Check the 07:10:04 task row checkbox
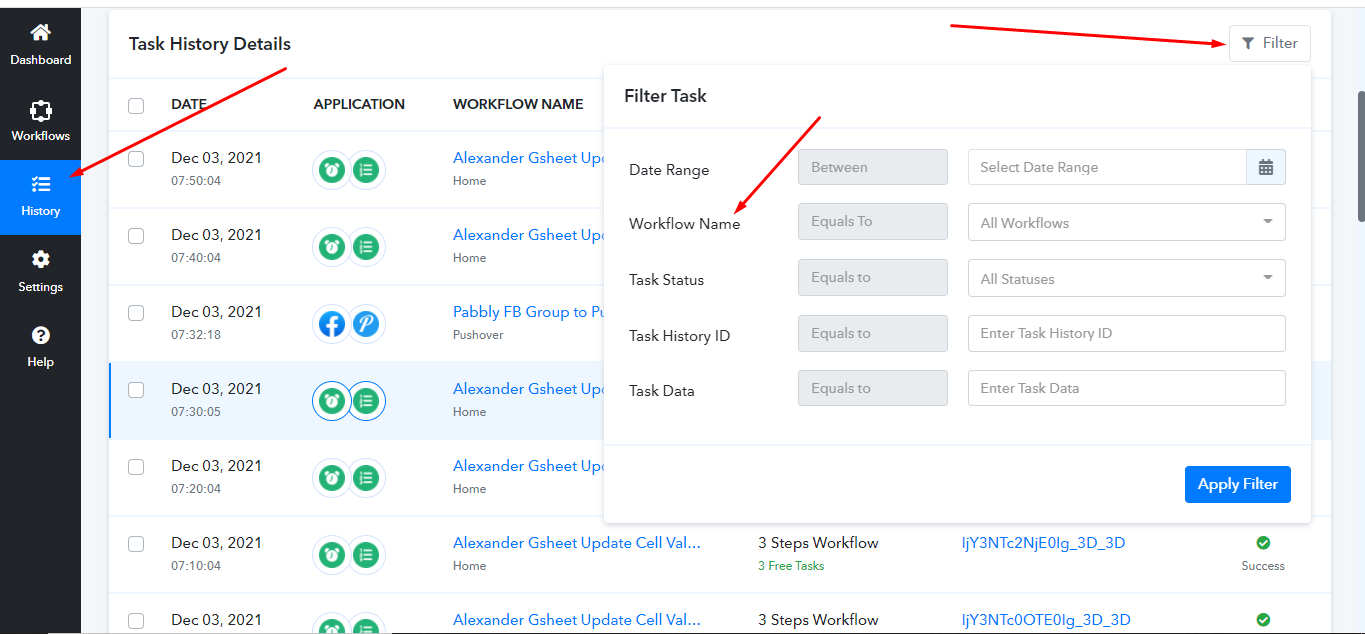1365x634 pixels. 136,544
